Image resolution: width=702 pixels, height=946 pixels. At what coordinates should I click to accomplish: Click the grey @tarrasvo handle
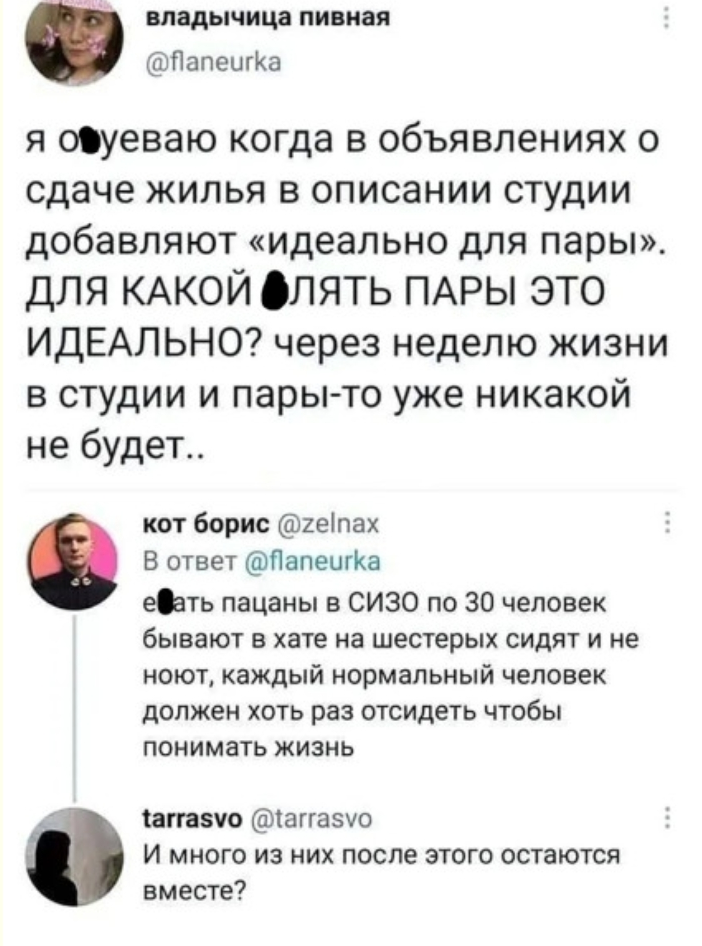tap(310, 819)
